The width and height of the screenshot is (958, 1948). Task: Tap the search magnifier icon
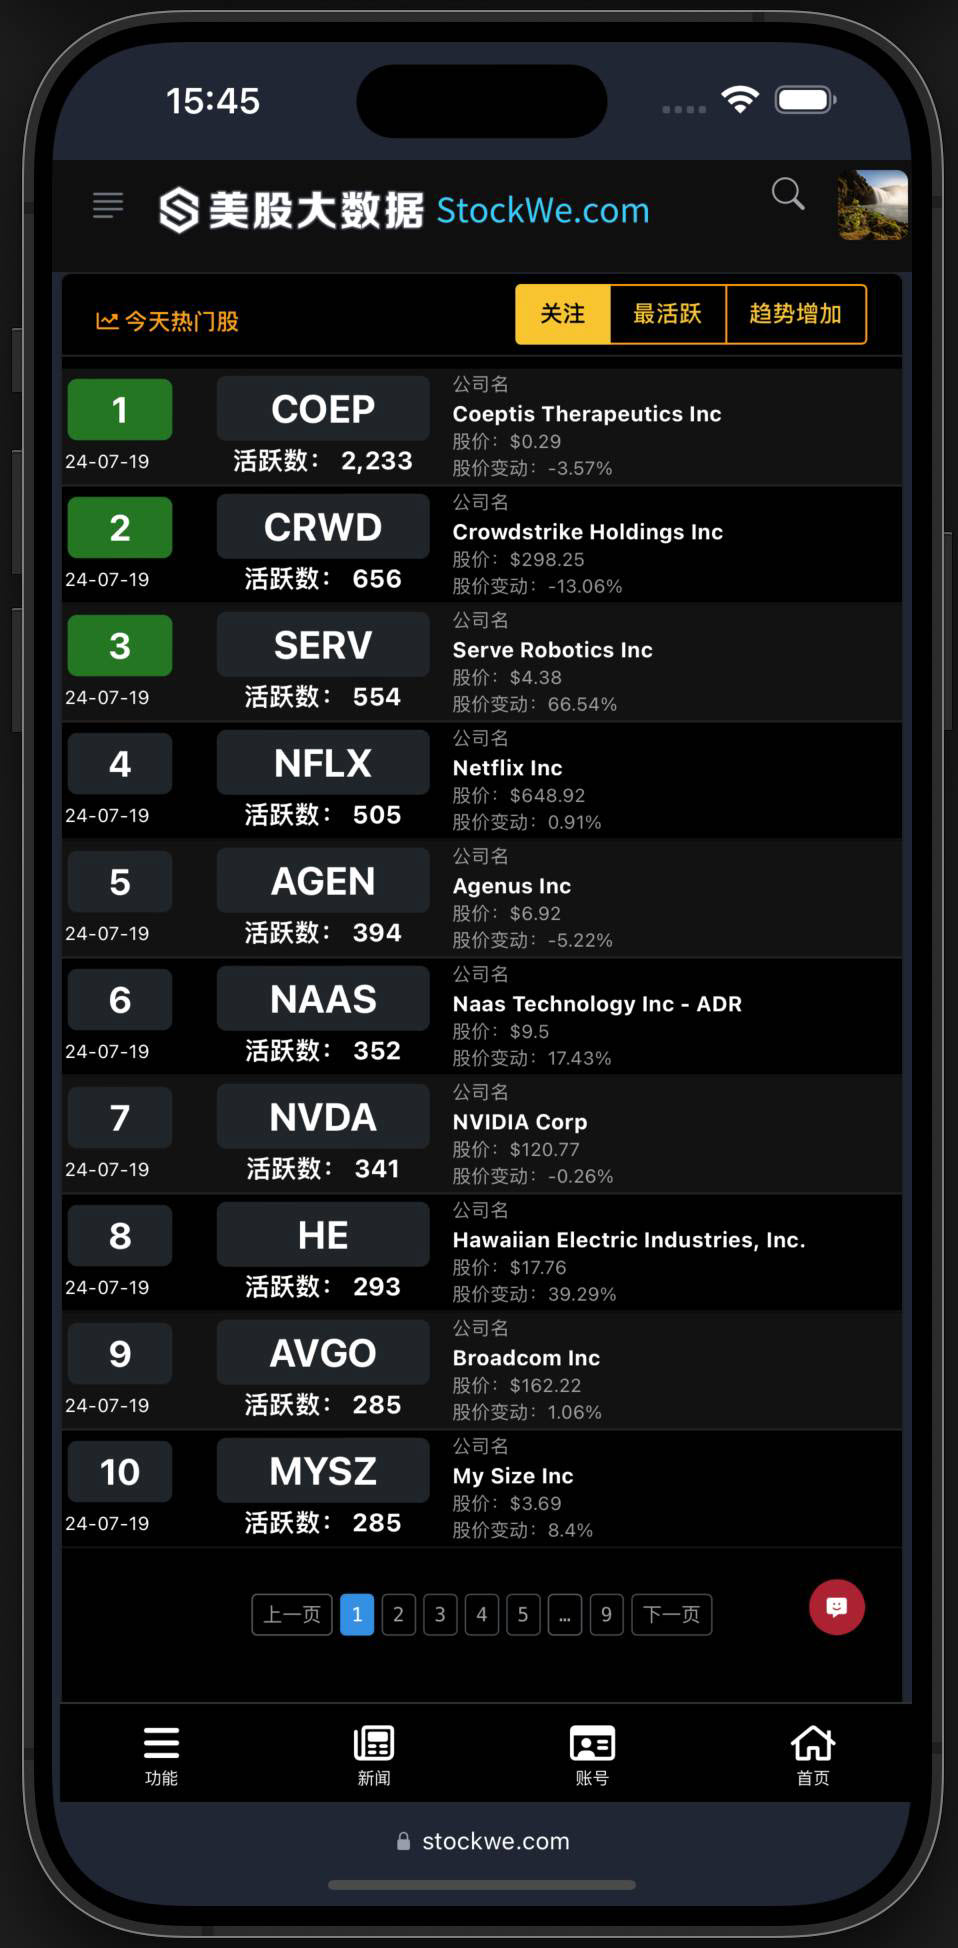pos(788,194)
